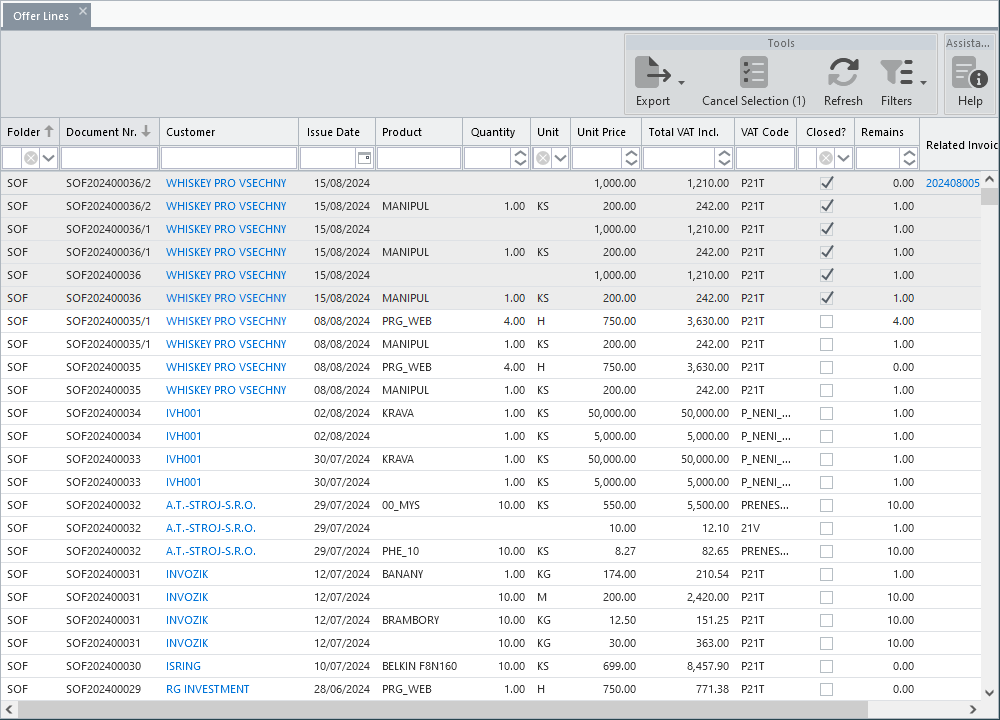Image resolution: width=1000 pixels, height=720 pixels.
Task: Click the horizontal scrollbar thumb
Action: [x=442, y=709]
